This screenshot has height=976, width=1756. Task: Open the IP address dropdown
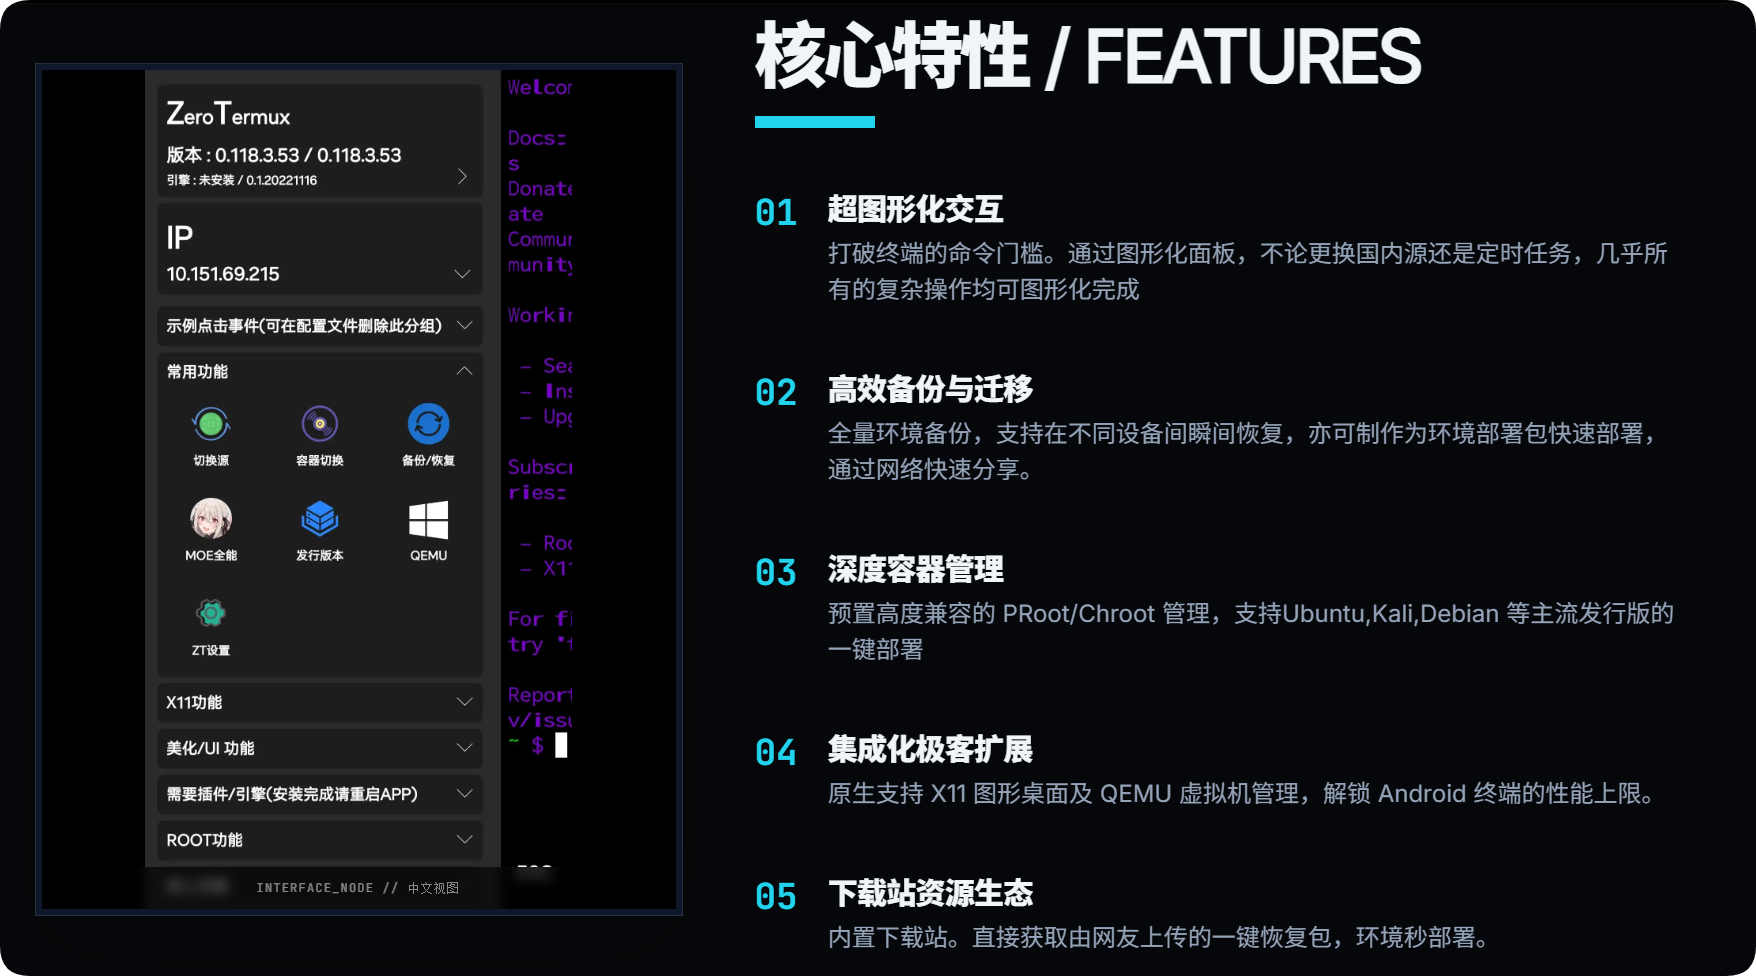(x=462, y=273)
